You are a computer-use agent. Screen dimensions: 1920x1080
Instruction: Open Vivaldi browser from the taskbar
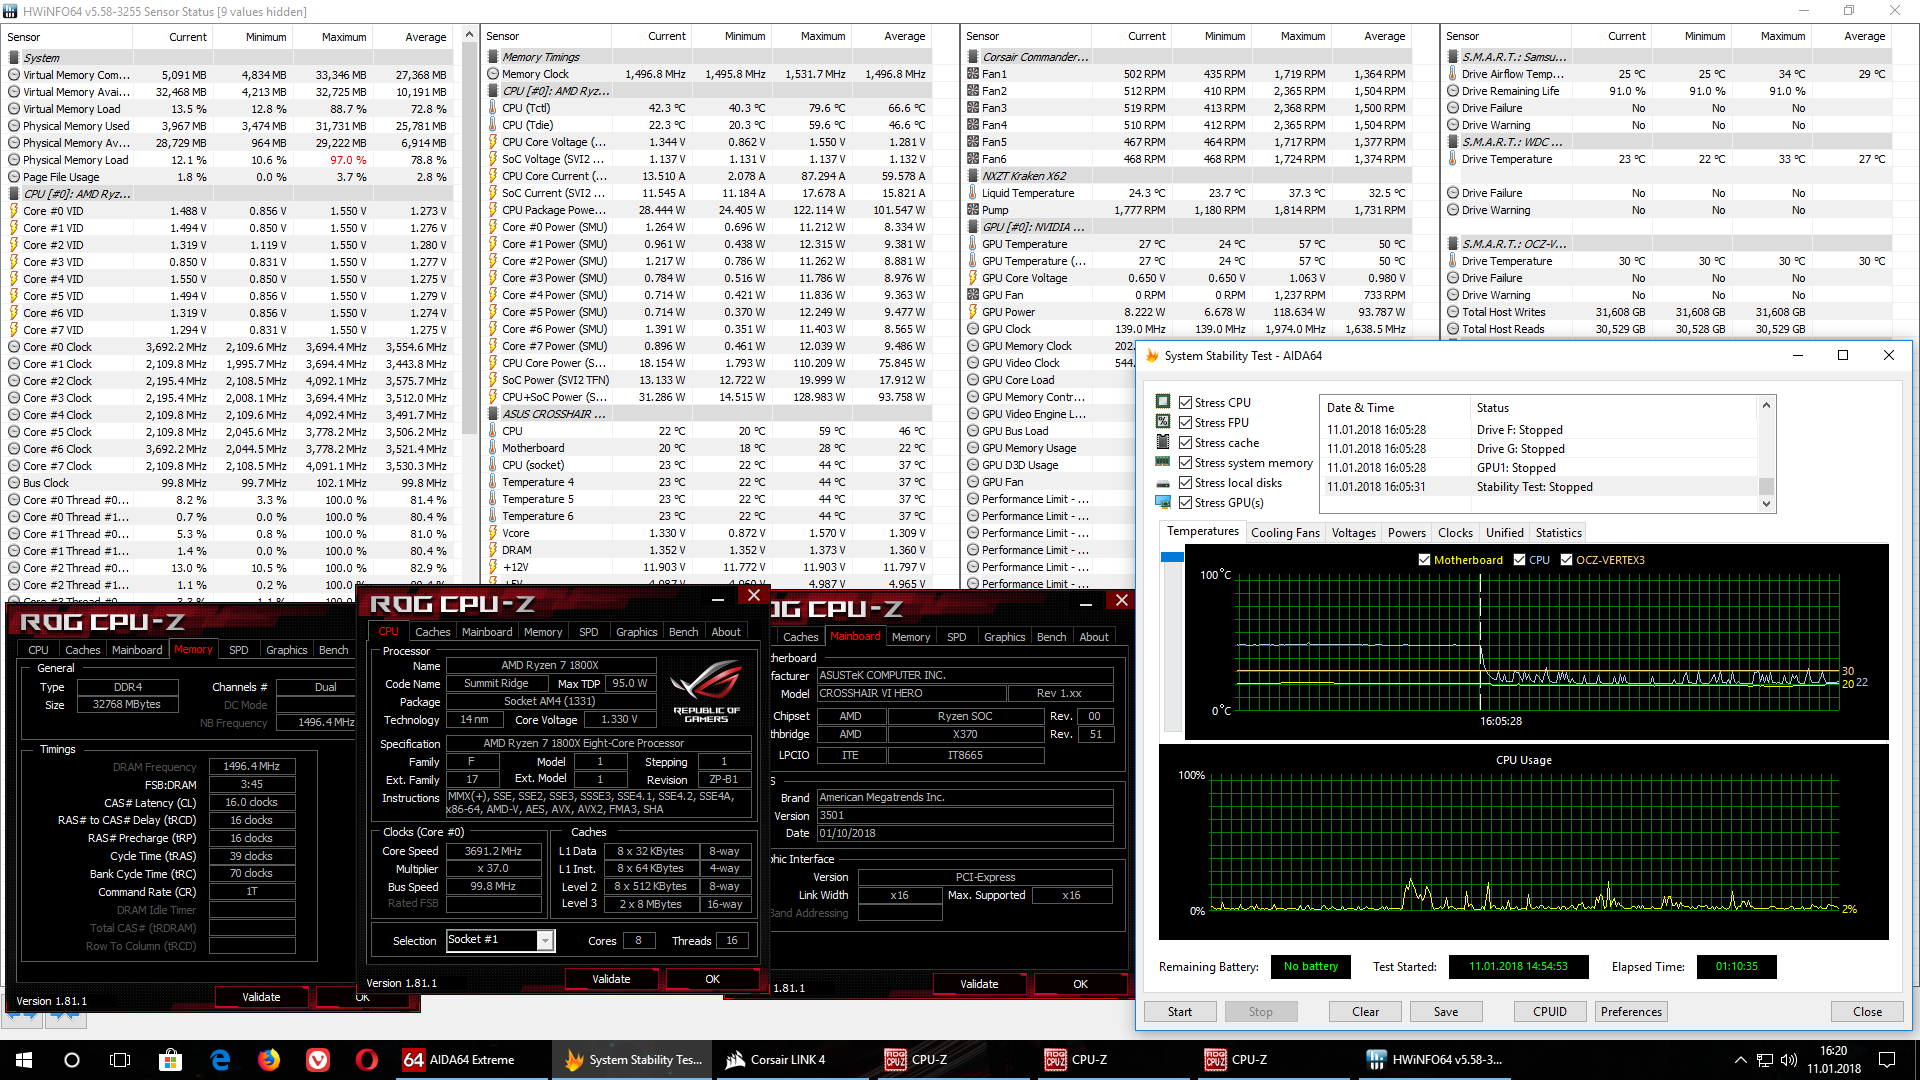318,1060
